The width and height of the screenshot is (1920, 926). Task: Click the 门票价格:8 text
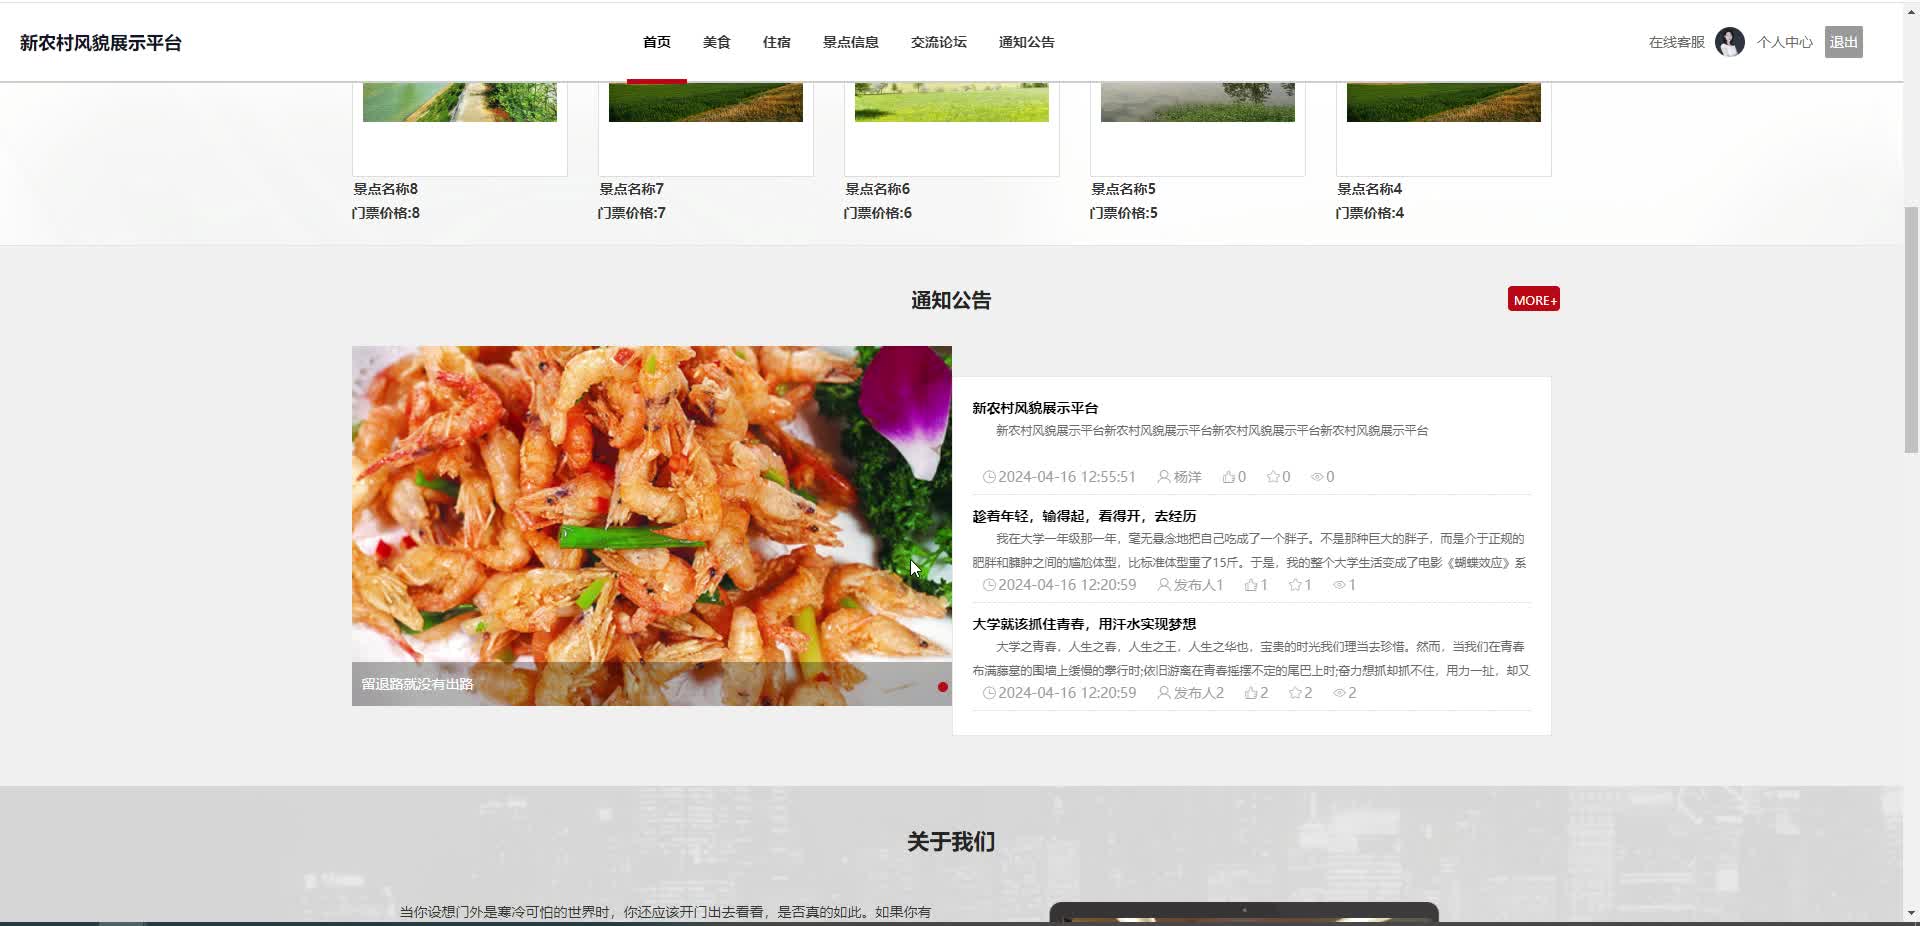click(x=386, y=213)
